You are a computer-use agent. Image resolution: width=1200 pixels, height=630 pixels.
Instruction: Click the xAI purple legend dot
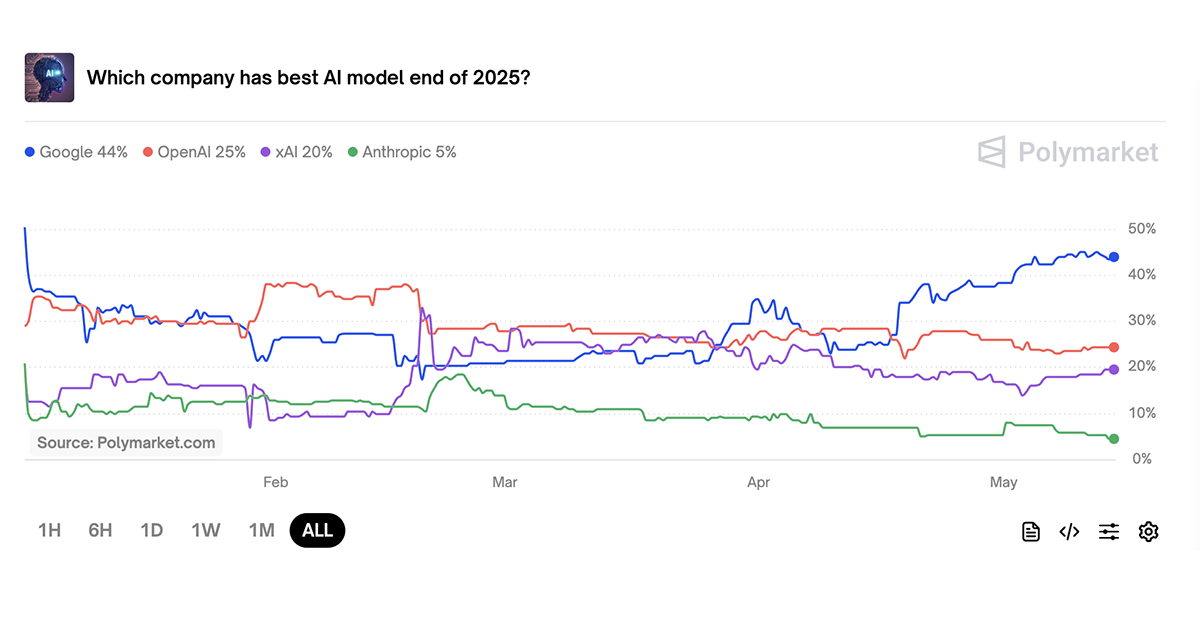click(264, 151)
